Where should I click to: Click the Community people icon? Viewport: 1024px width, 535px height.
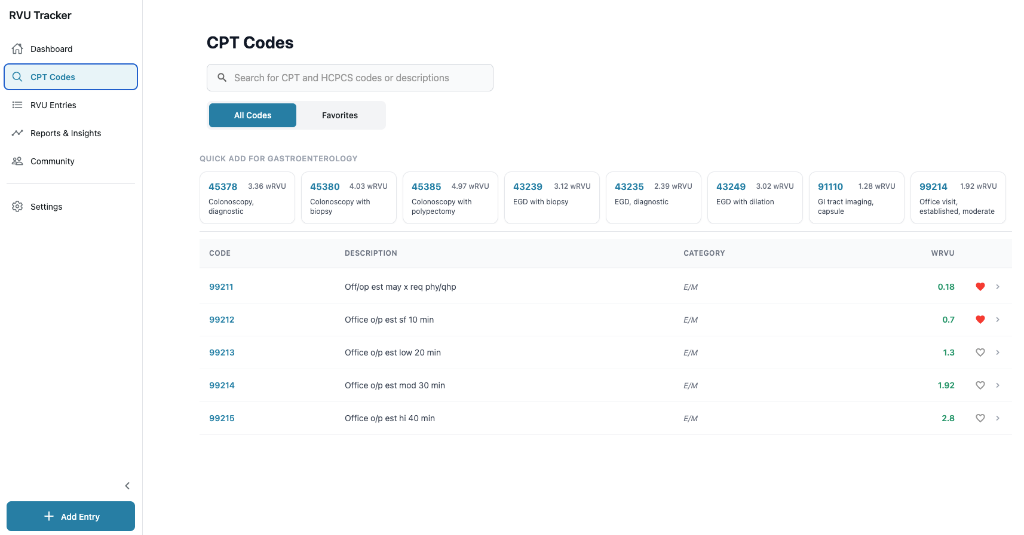click(17, 161)
